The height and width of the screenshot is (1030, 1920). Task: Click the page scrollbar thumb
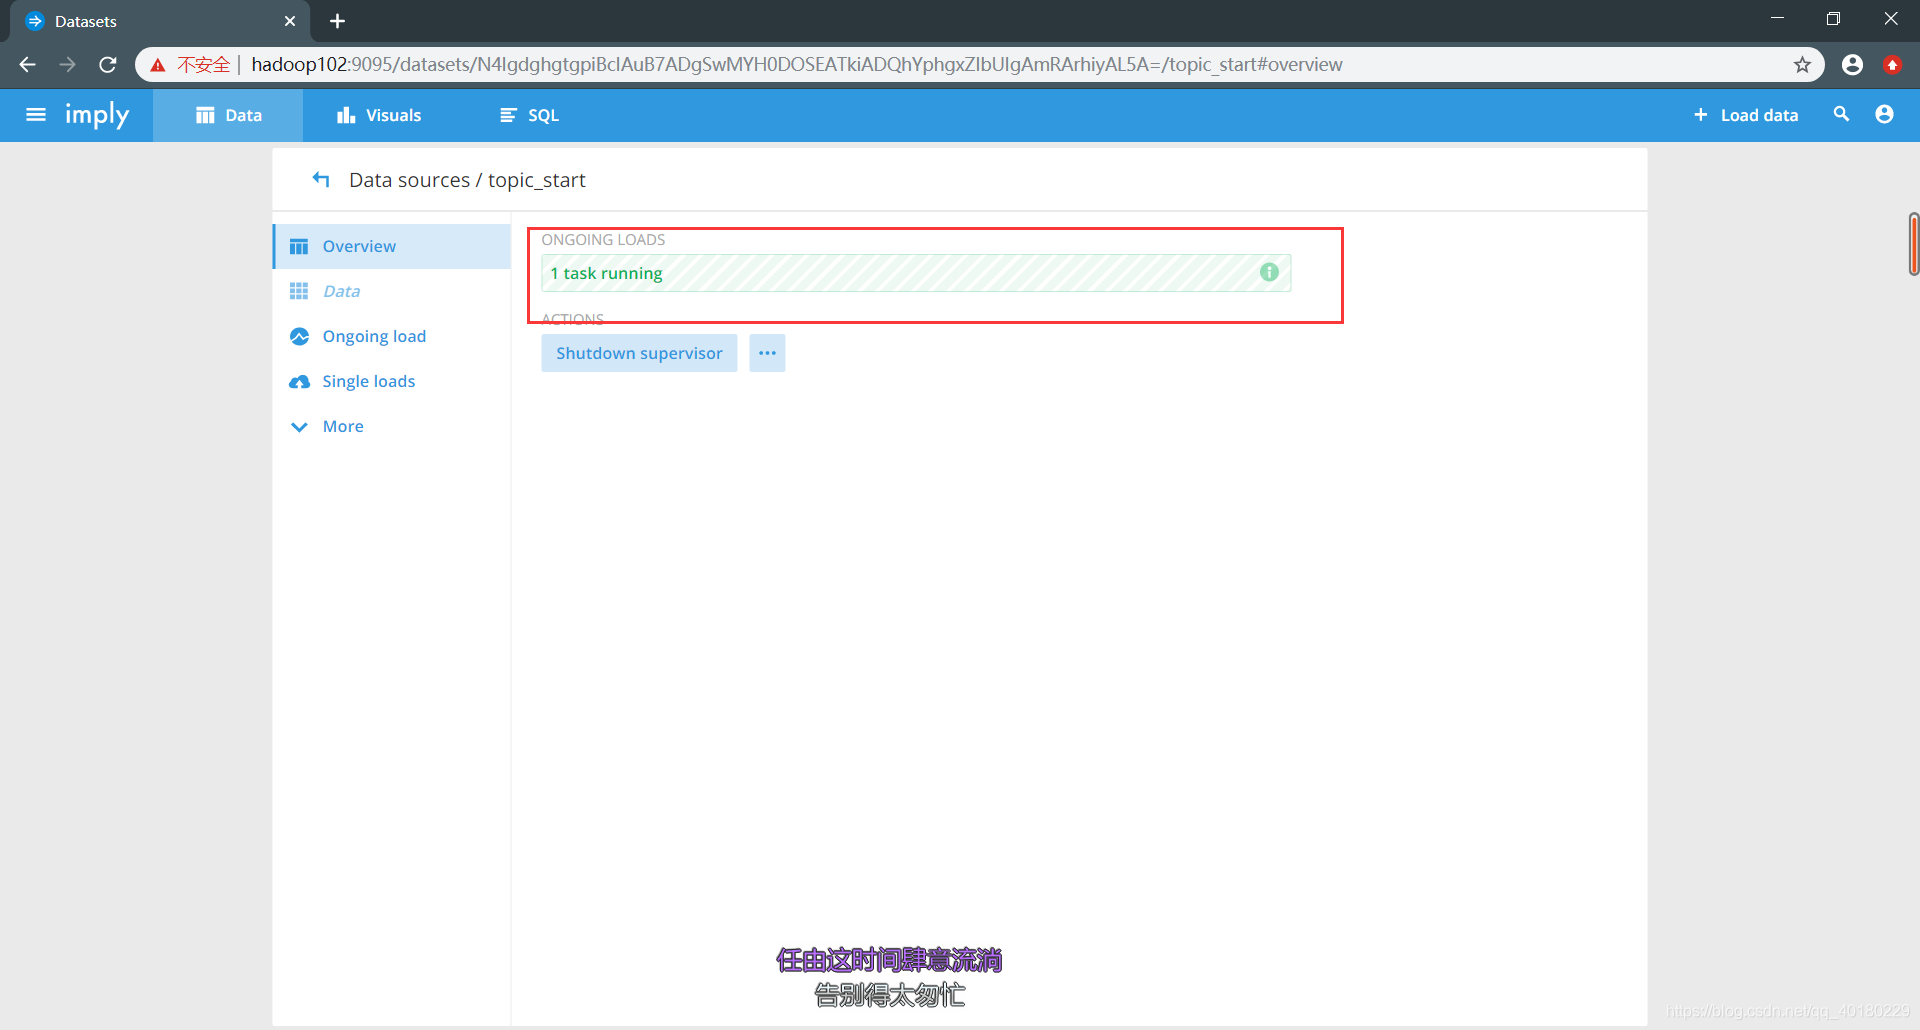[1913, 244]
